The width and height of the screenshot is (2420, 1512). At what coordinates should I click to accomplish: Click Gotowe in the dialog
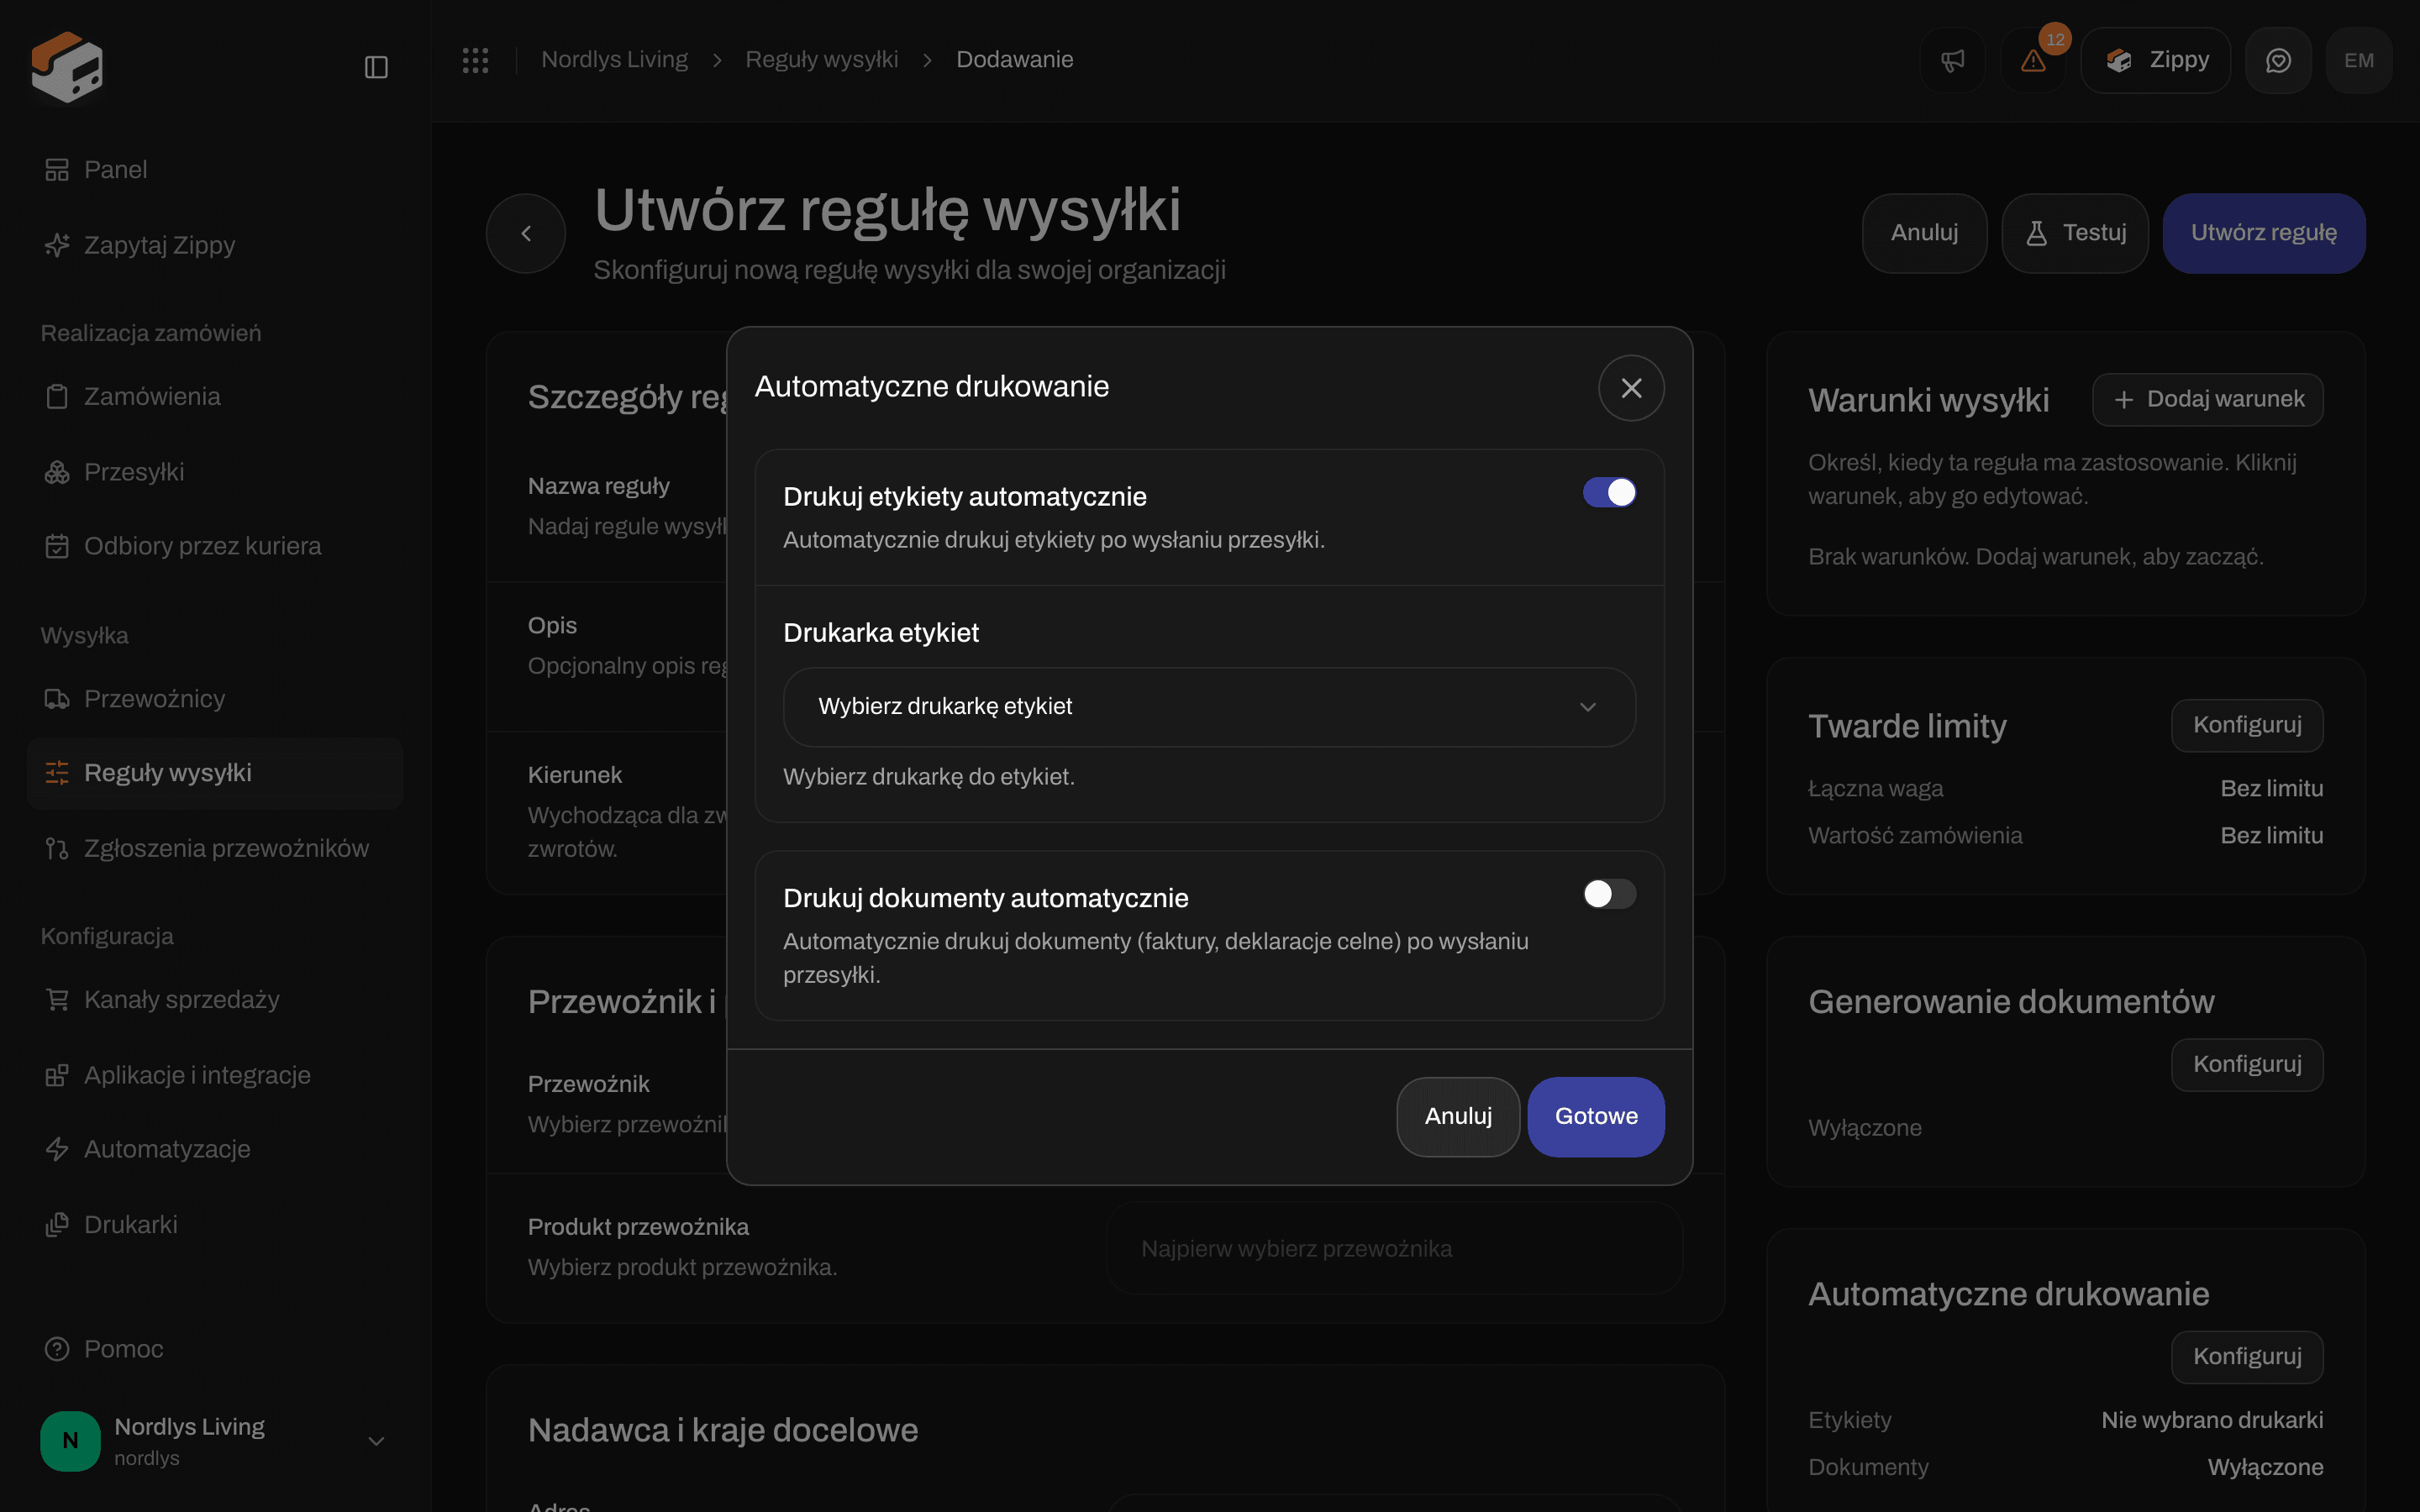[1596, 1117]
